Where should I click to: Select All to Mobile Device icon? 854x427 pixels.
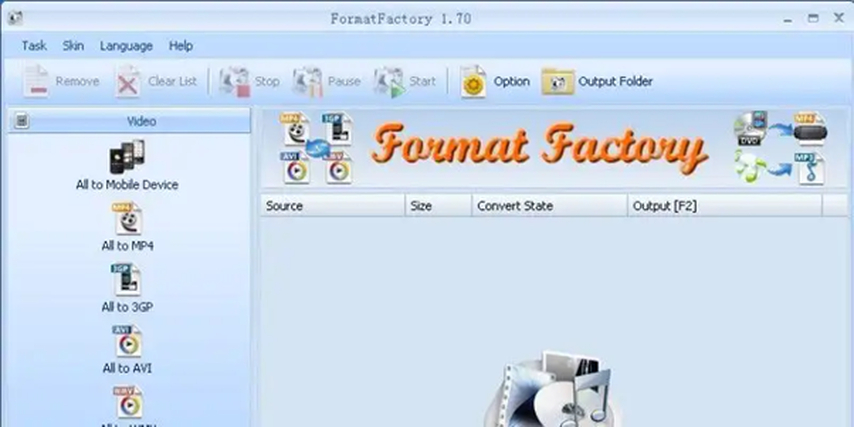point(127,157)
